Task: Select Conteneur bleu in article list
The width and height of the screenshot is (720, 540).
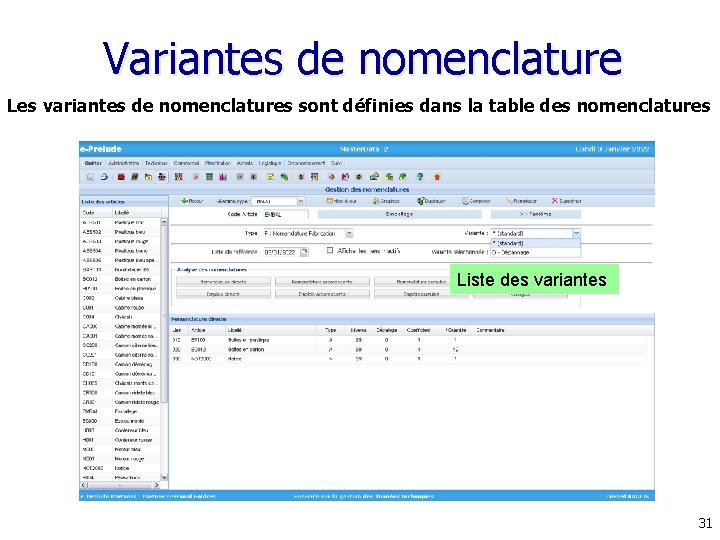Action: pos(120,430)
